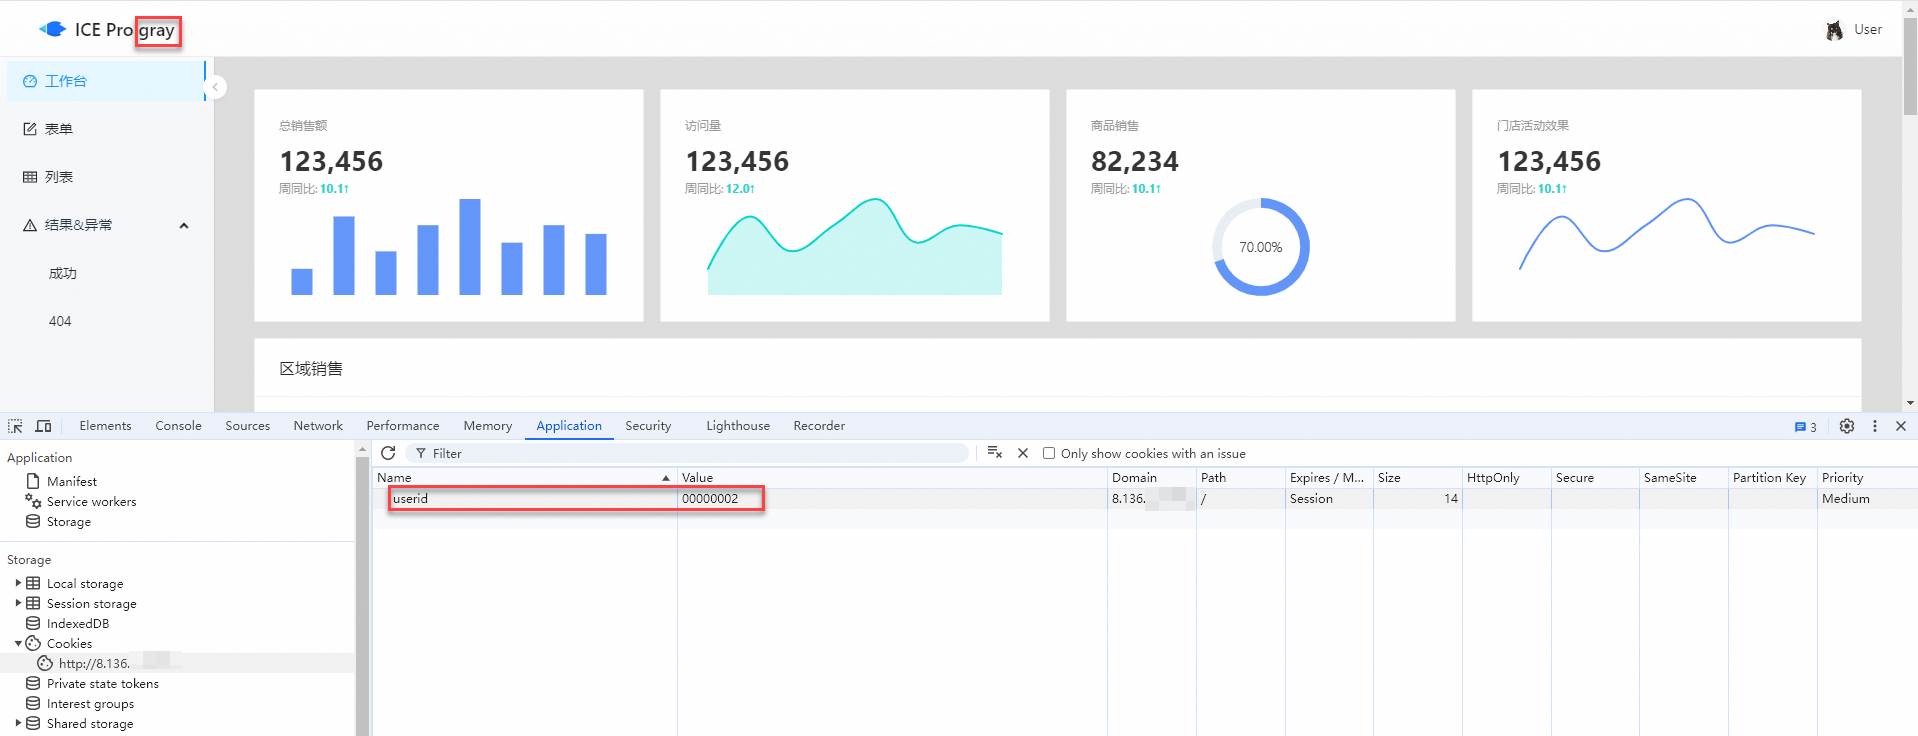1918x736 pixels.
Task: Click the Medium priority cell
Action: [x=1867, y=498]
